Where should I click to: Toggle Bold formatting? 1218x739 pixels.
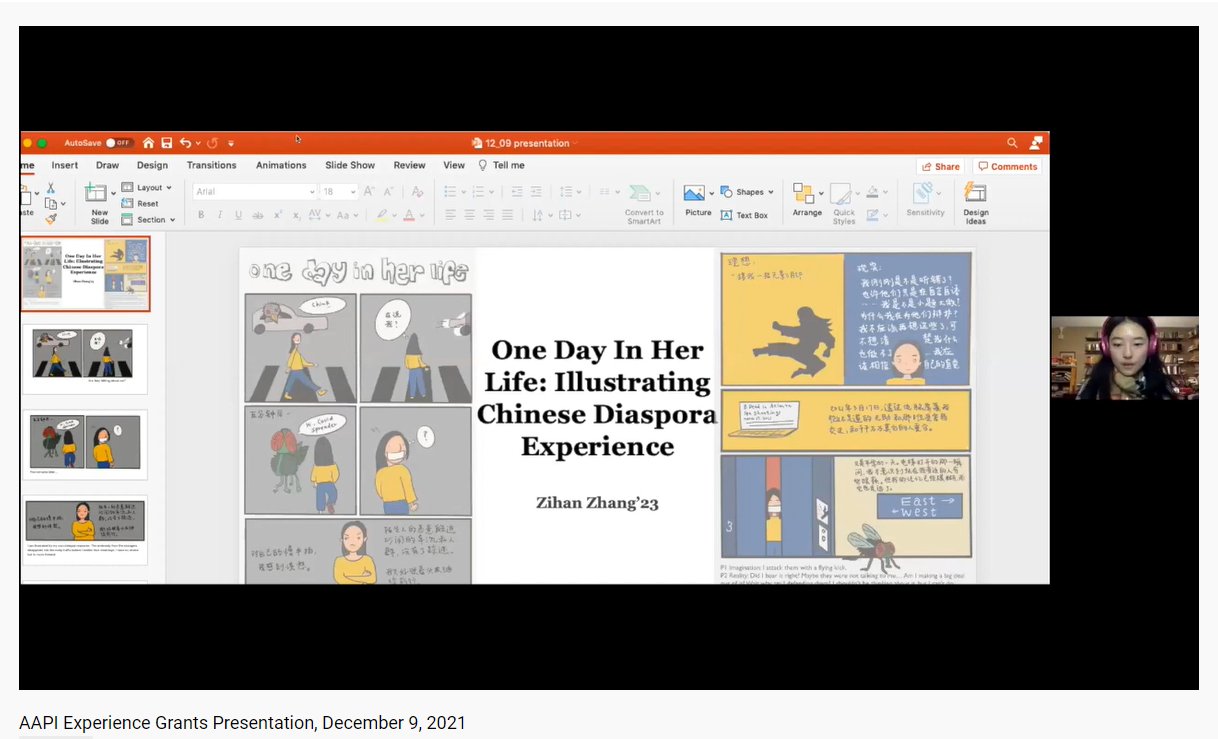click(x=201, y=215)
